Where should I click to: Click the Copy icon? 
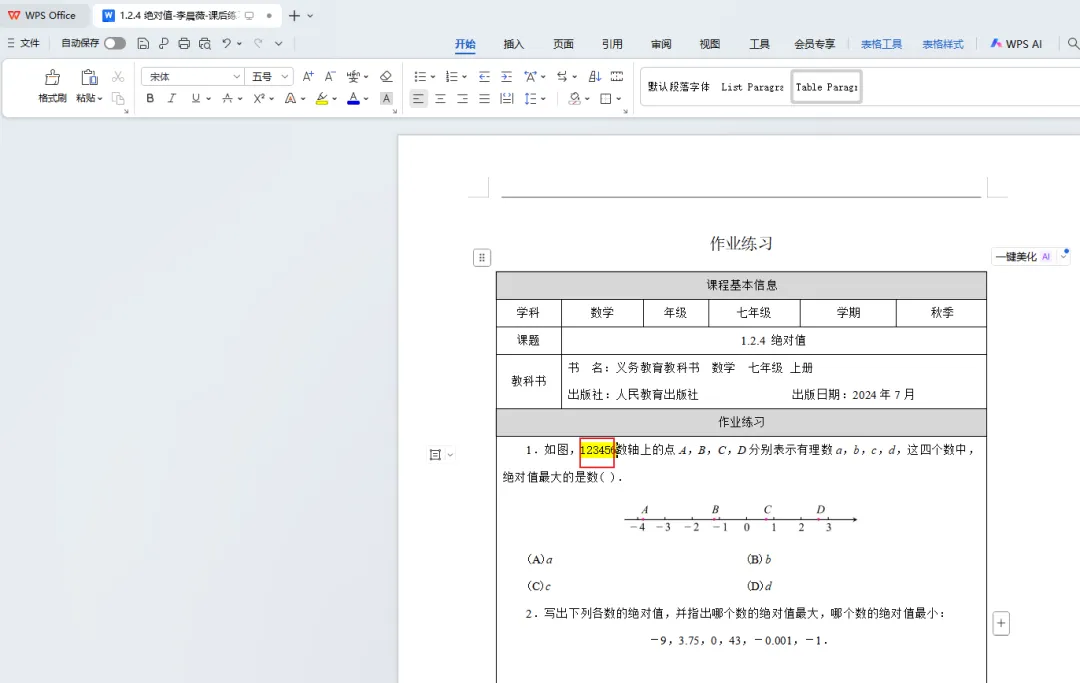pyautogui.click(x=118, y=98)
